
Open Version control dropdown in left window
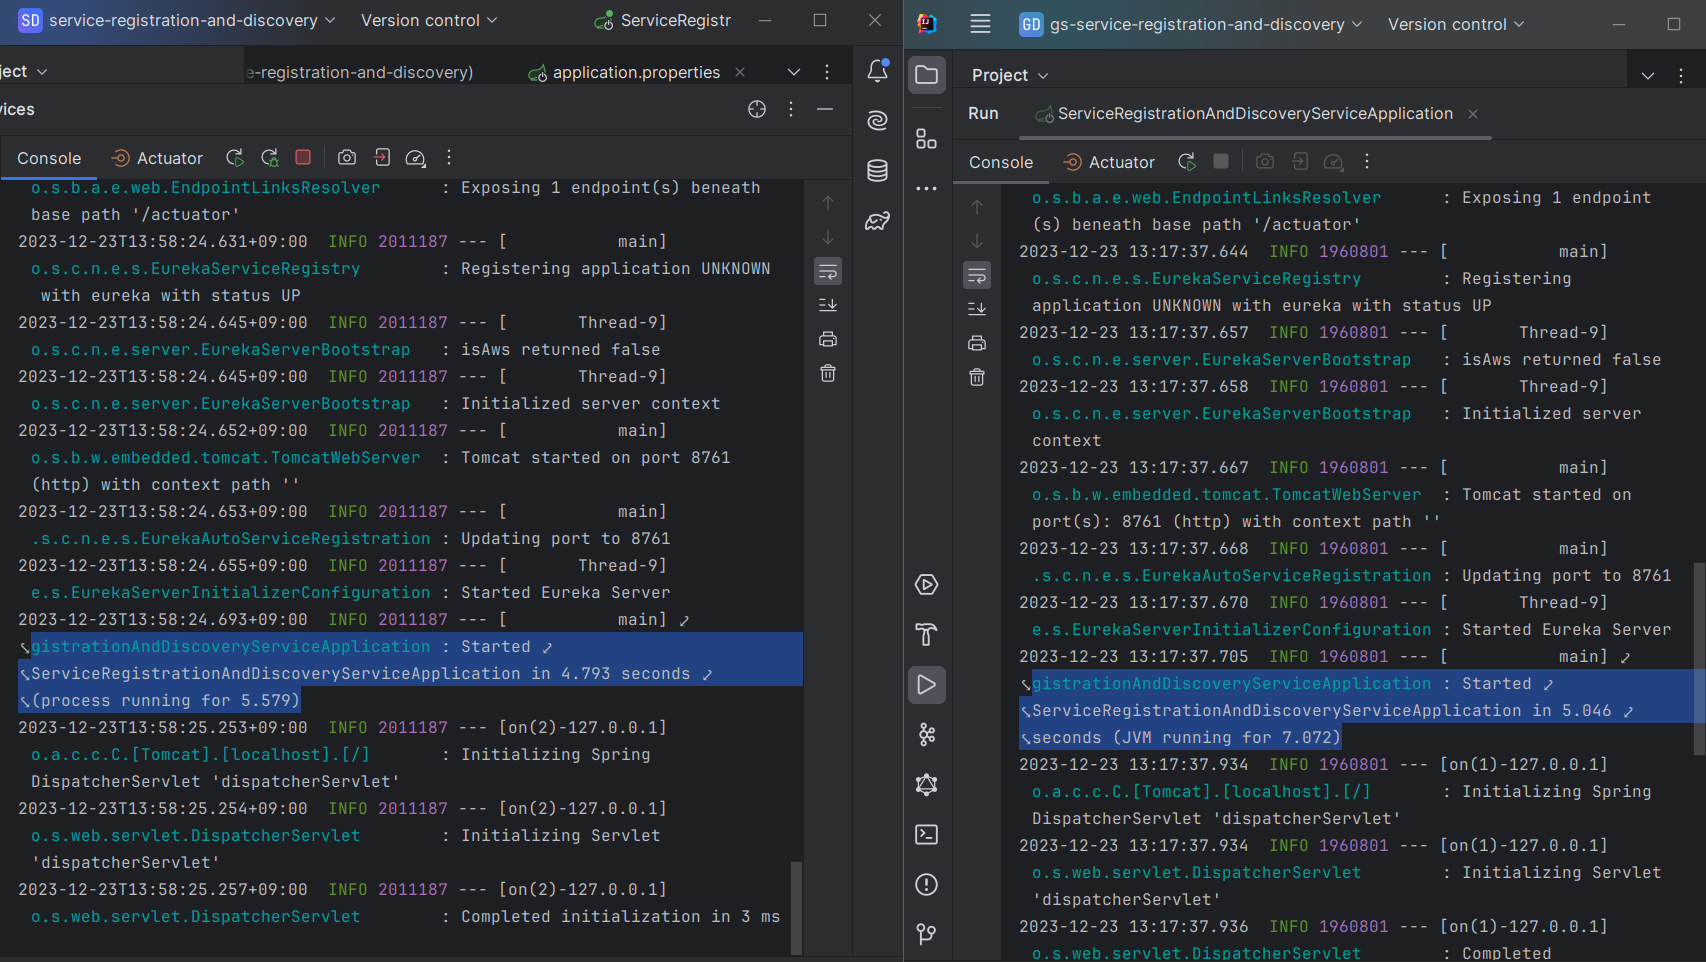coord(429,20)
